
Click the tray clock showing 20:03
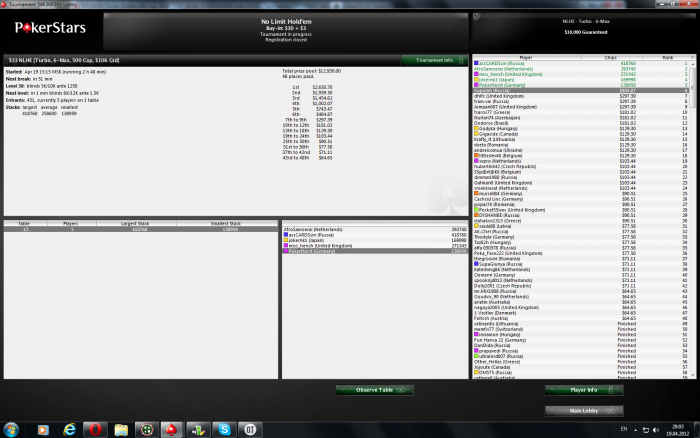(x=677, y=430)
